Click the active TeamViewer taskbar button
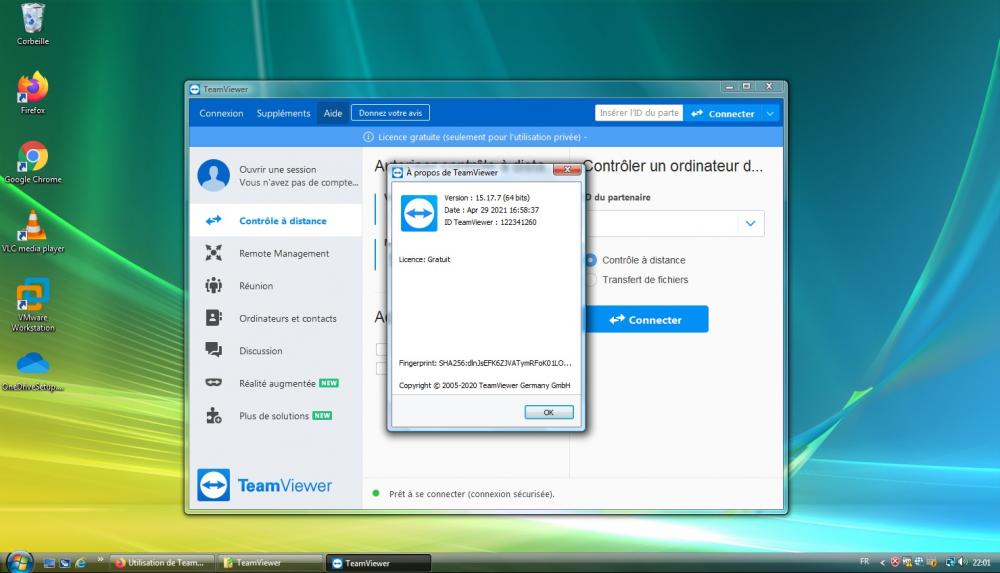1000x573 pixels. coord(379,563)
